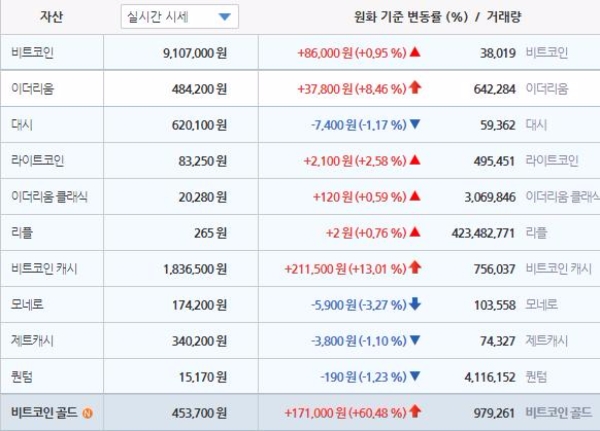The height and width of the screenshot is (431, 600).
Task: Click the volume 3,069,846
Action: coord(490,197)
